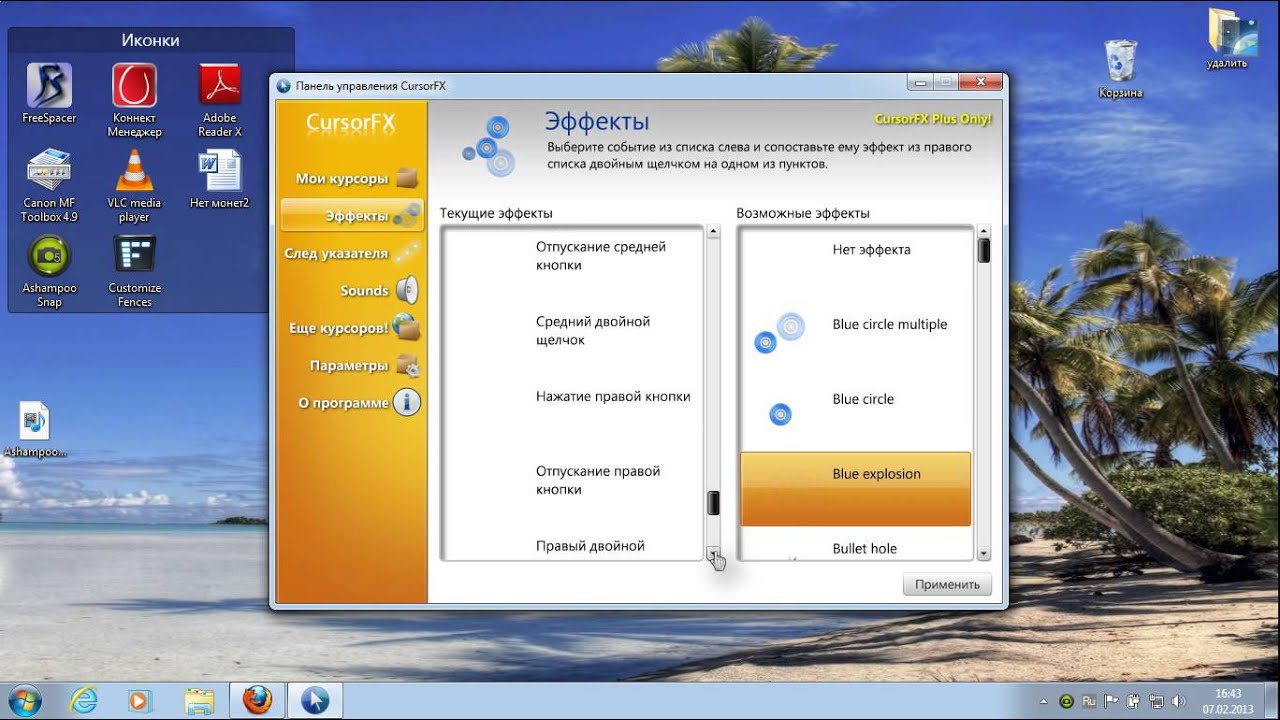Viewport: 1280px width, 720px height.
Task: Open Adobe Reader X icon
Action: pos(220,100)
